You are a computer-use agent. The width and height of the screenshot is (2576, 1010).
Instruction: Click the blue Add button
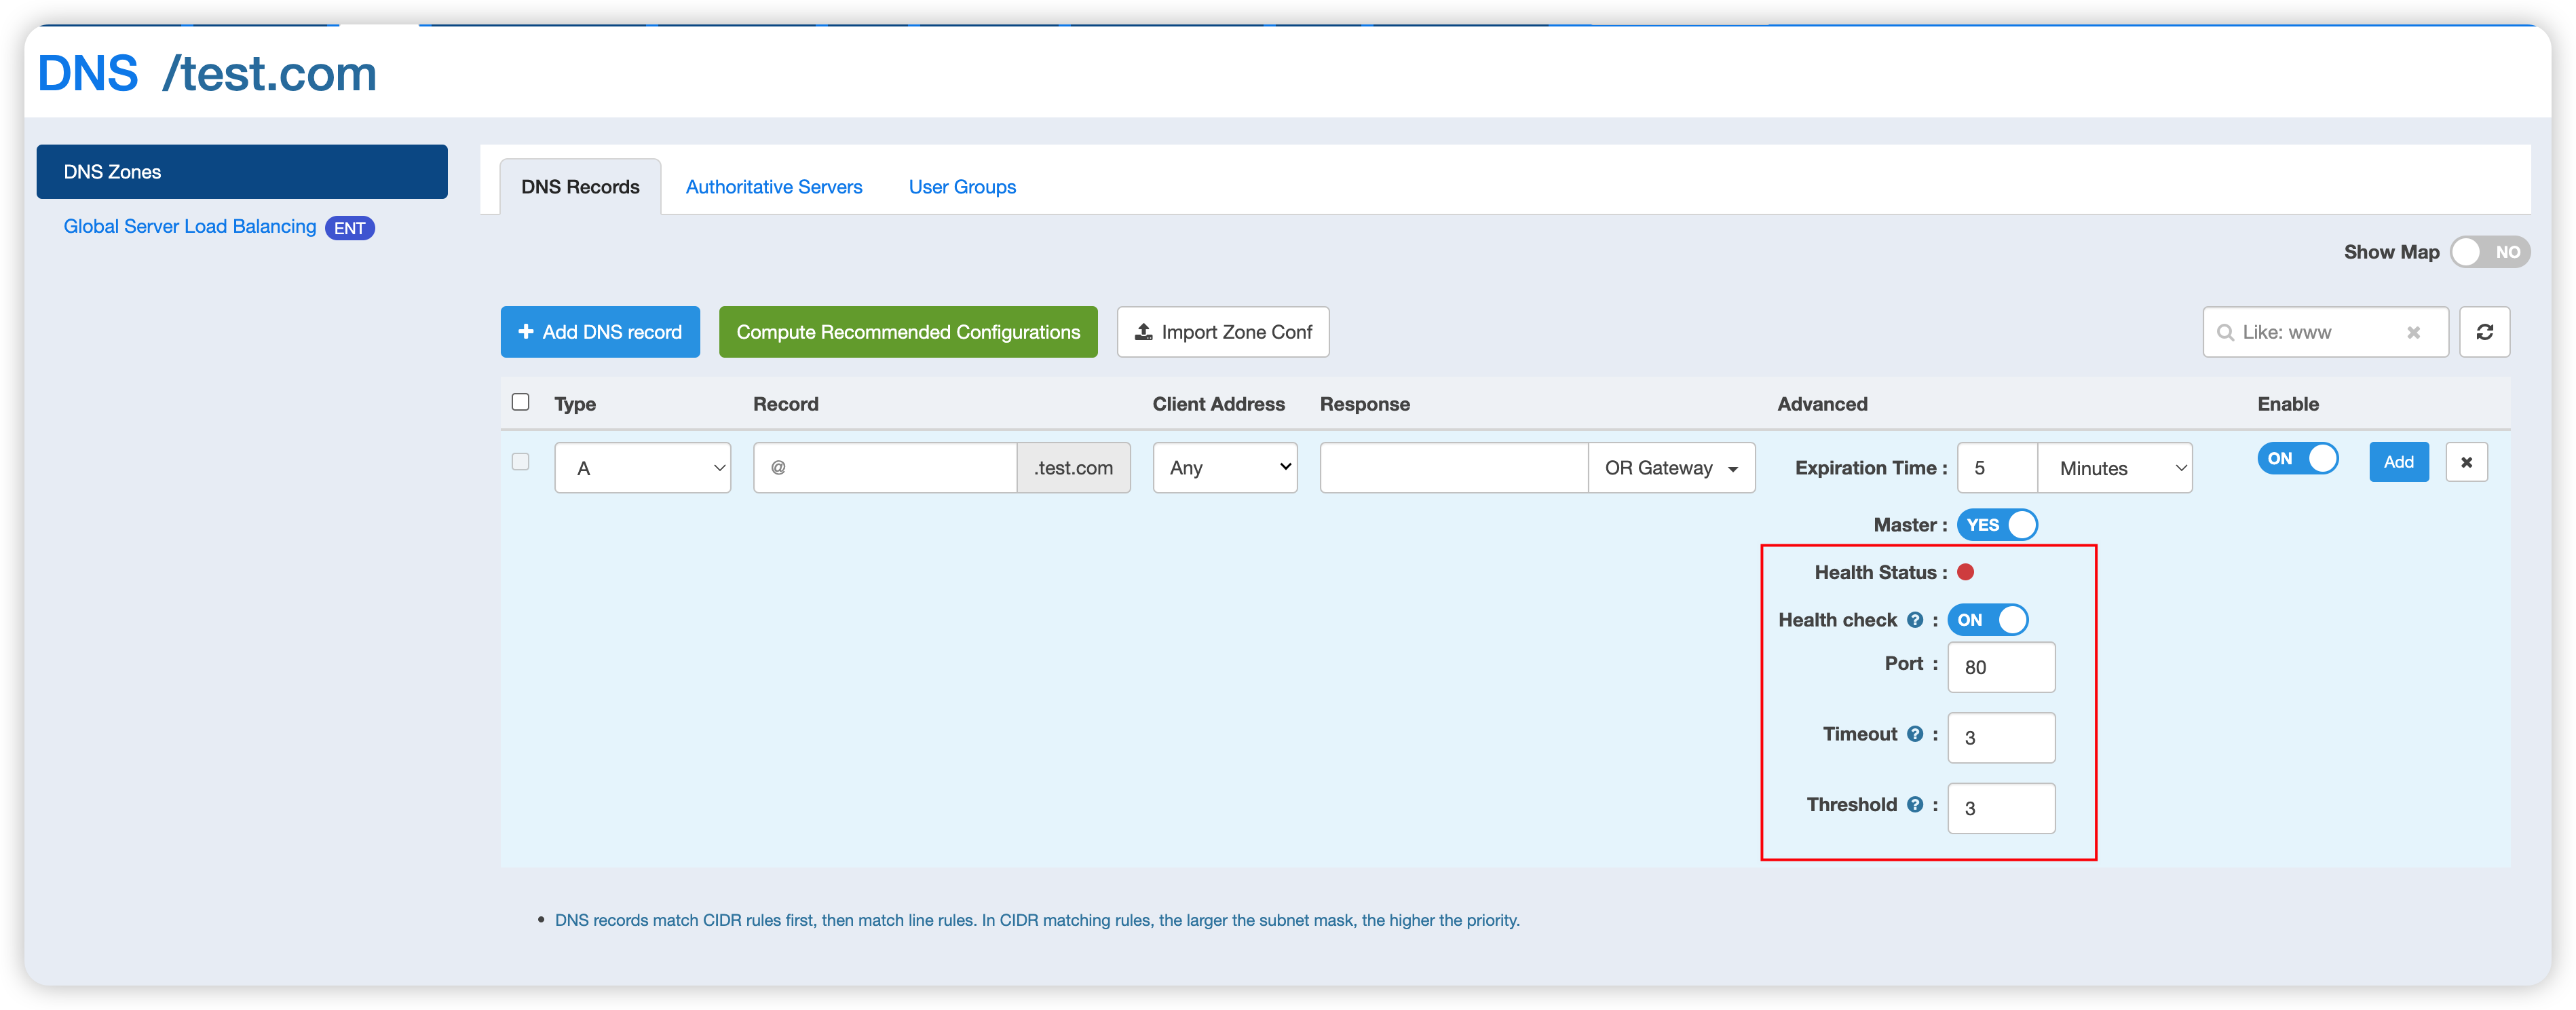click(2398, 462)
